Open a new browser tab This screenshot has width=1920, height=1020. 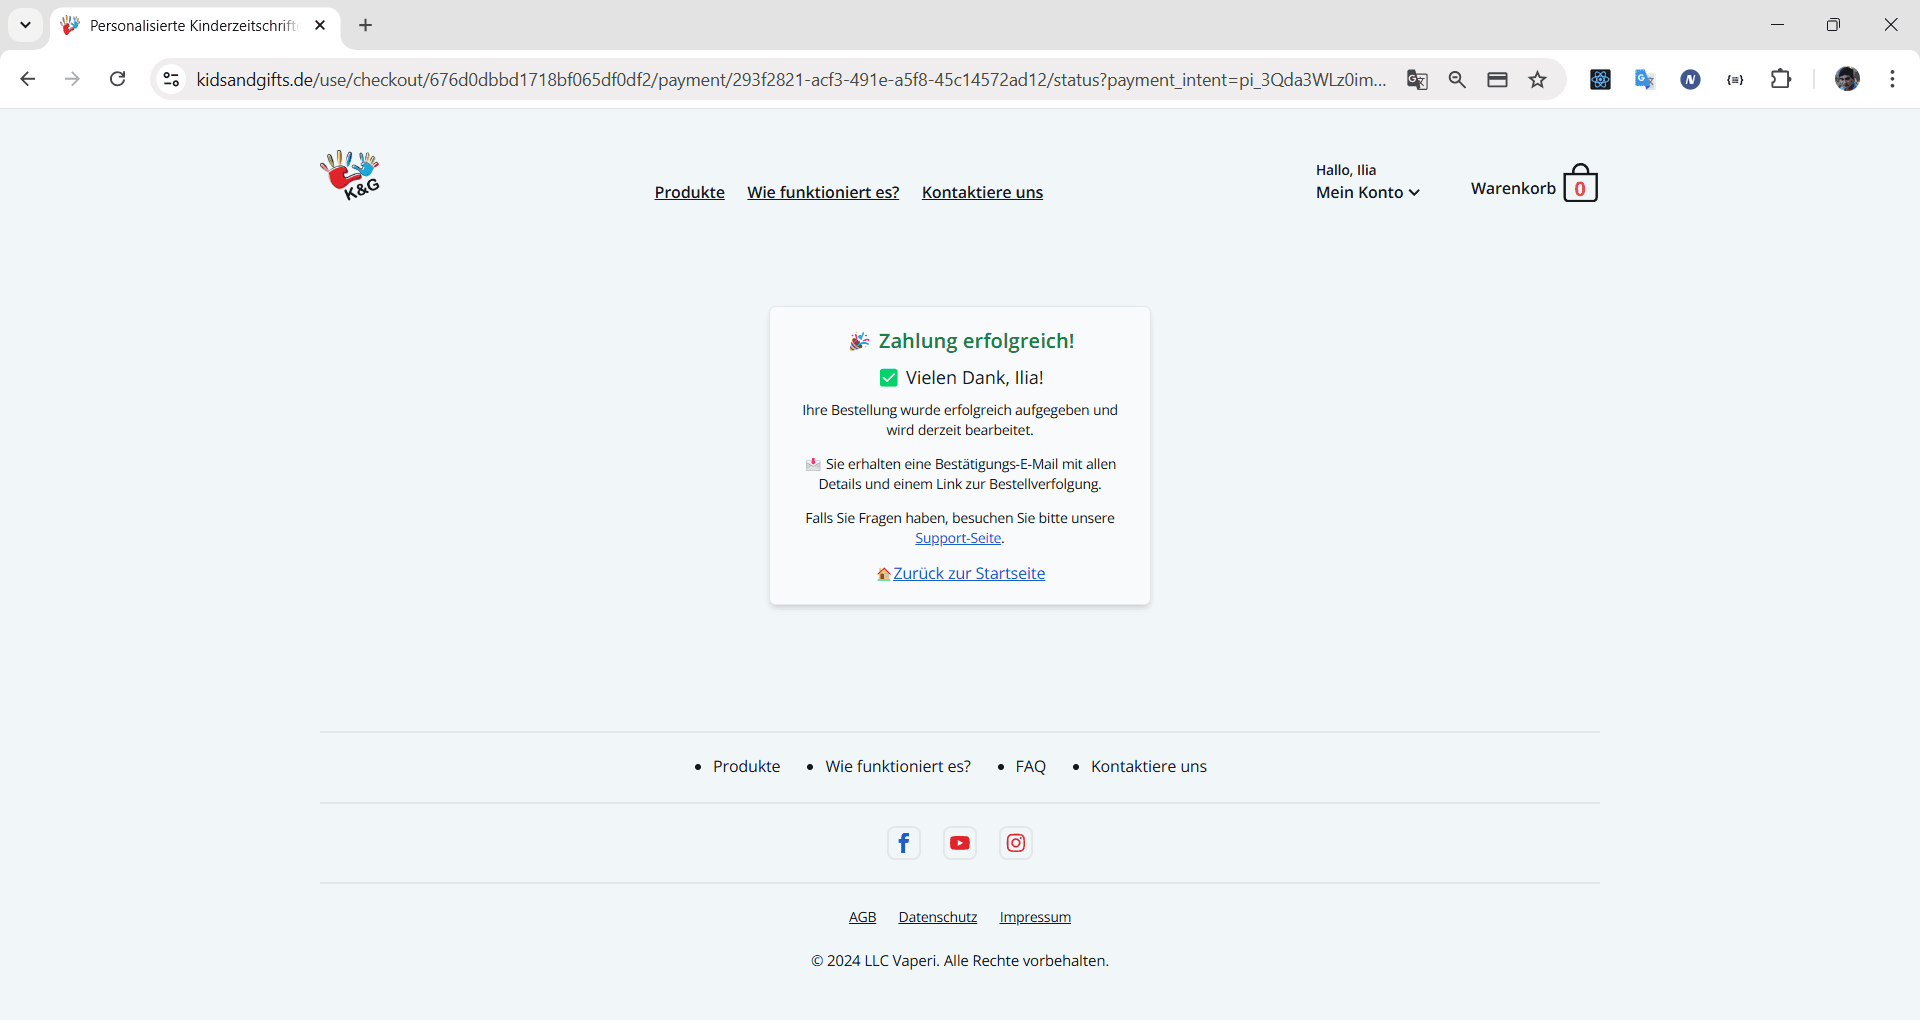366,25
